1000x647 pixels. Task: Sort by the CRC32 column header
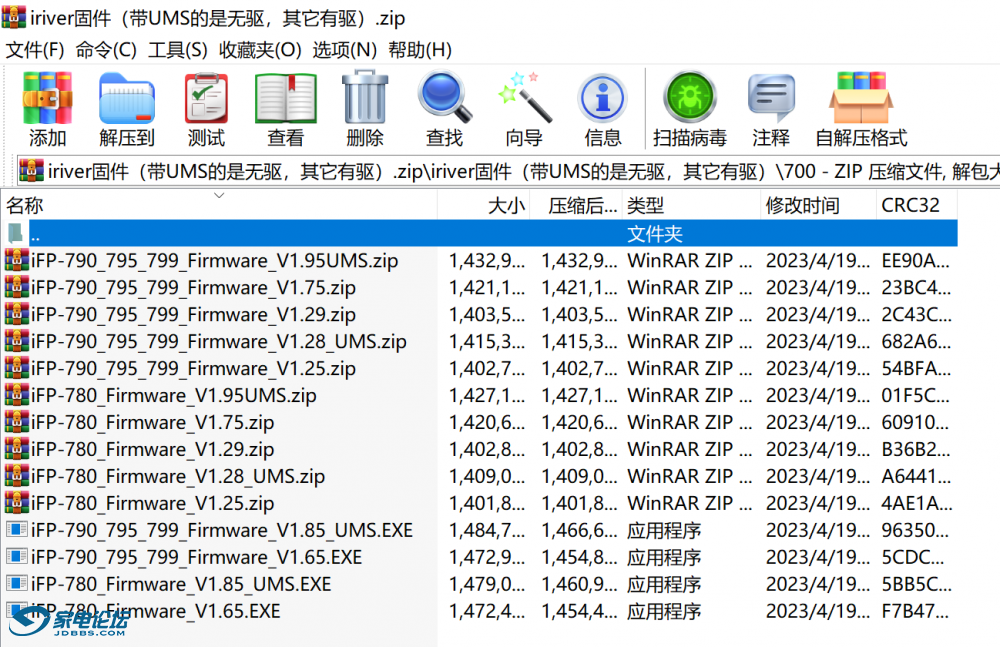coord(917,205)
